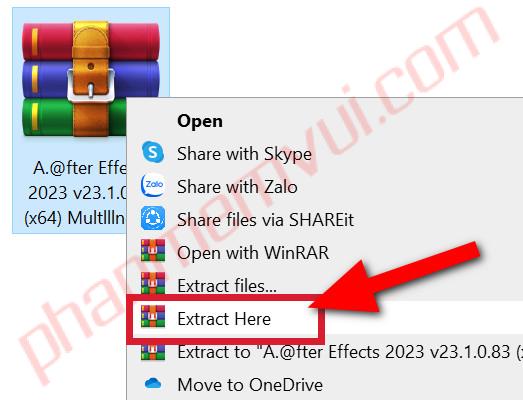The height and width of the screenshot is (400, 523).
Task: Click the OneDrive cloud icon
Action: click(153, 384)
